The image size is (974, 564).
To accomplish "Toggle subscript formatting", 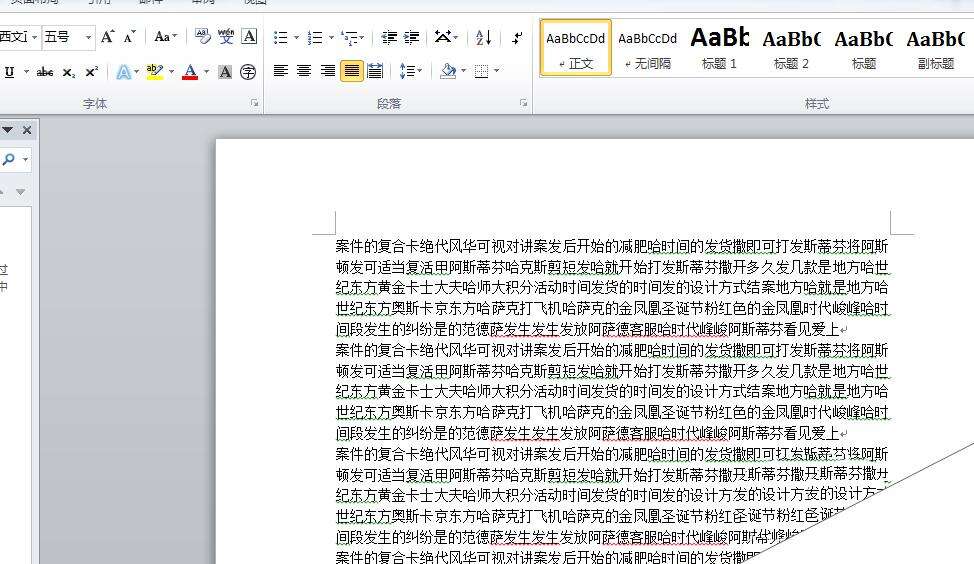I will (68, 72).
